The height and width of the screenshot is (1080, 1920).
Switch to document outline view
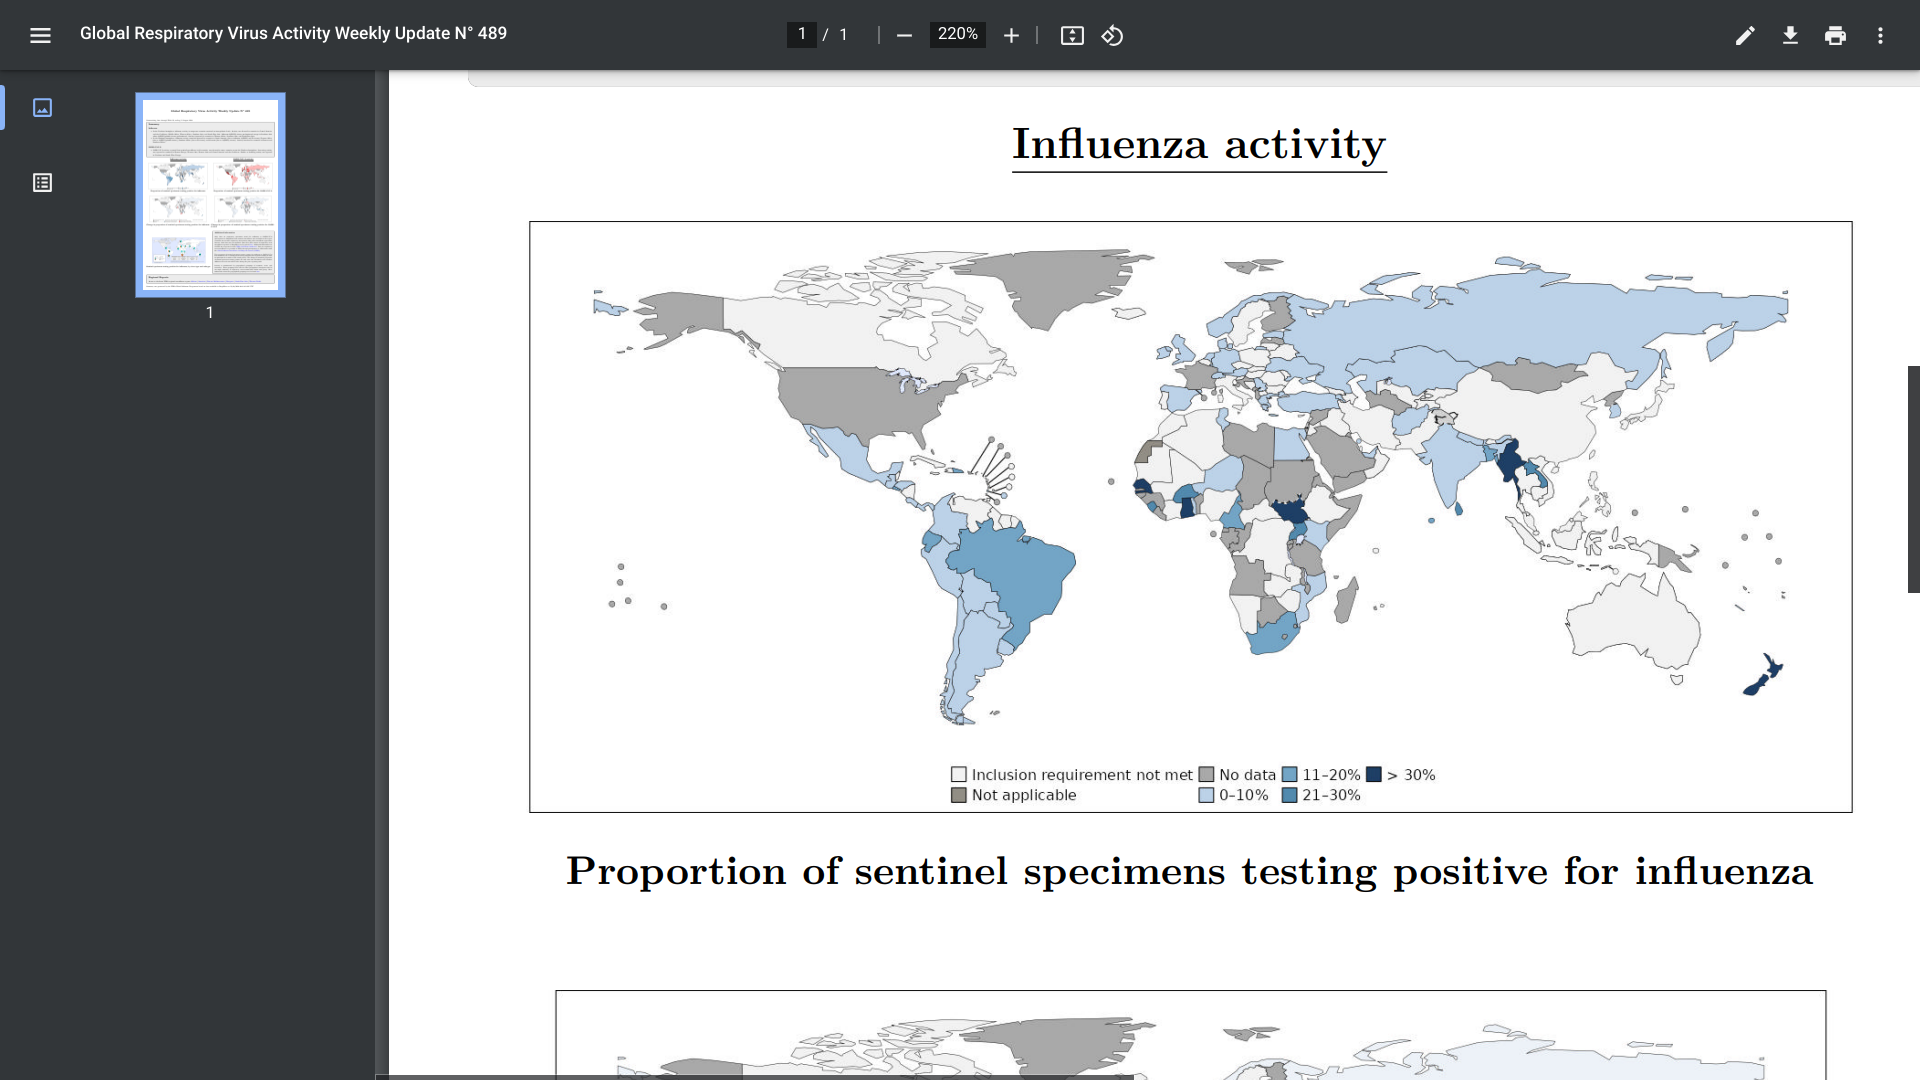point(42,182)
